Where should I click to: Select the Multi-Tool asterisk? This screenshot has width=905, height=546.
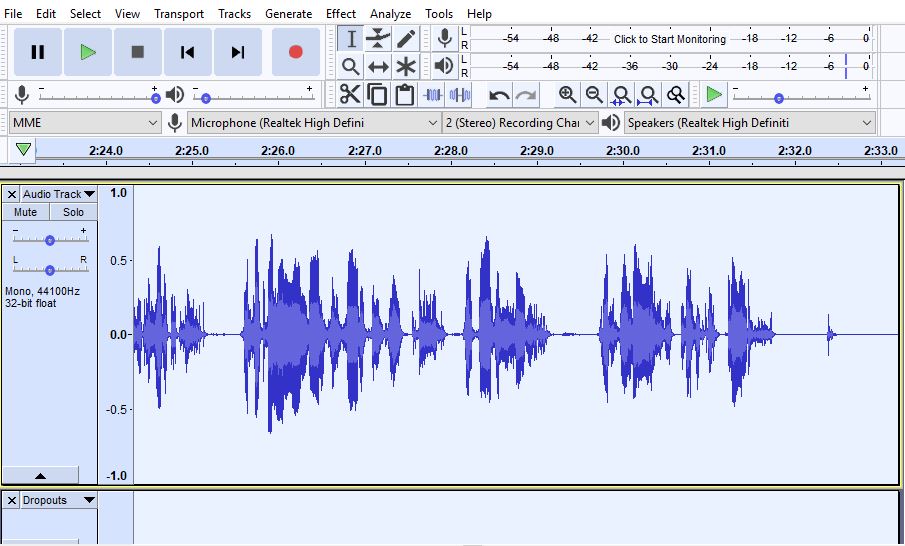pyautogui.click(x=406, y=66)
